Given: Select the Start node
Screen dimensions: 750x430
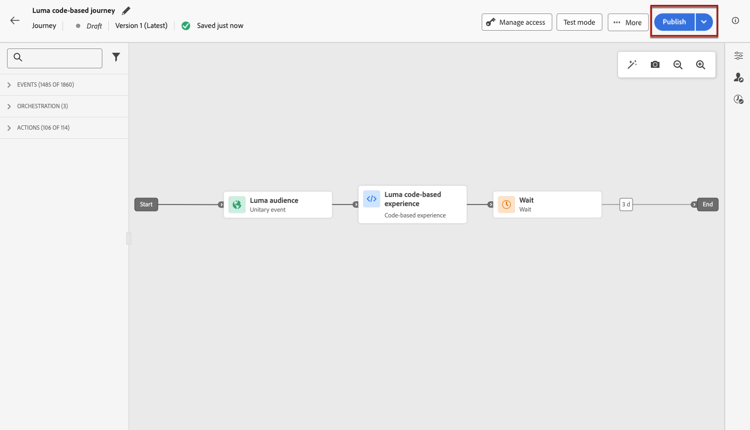Looking at the screenshot, I should (146, 204).
